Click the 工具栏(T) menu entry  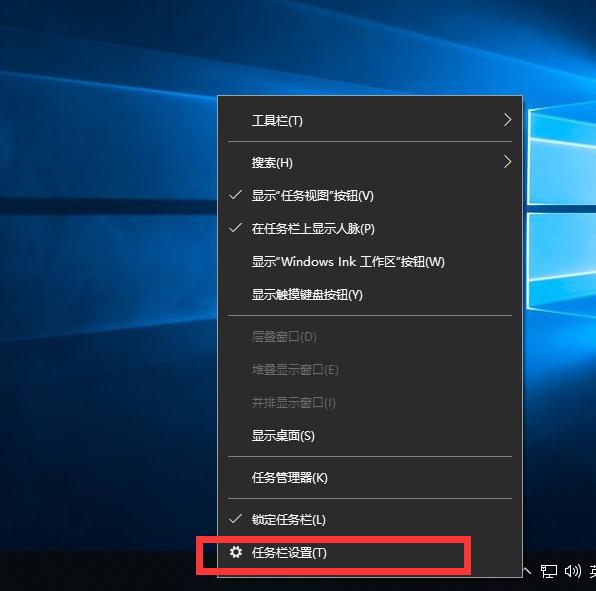[370, 120]
